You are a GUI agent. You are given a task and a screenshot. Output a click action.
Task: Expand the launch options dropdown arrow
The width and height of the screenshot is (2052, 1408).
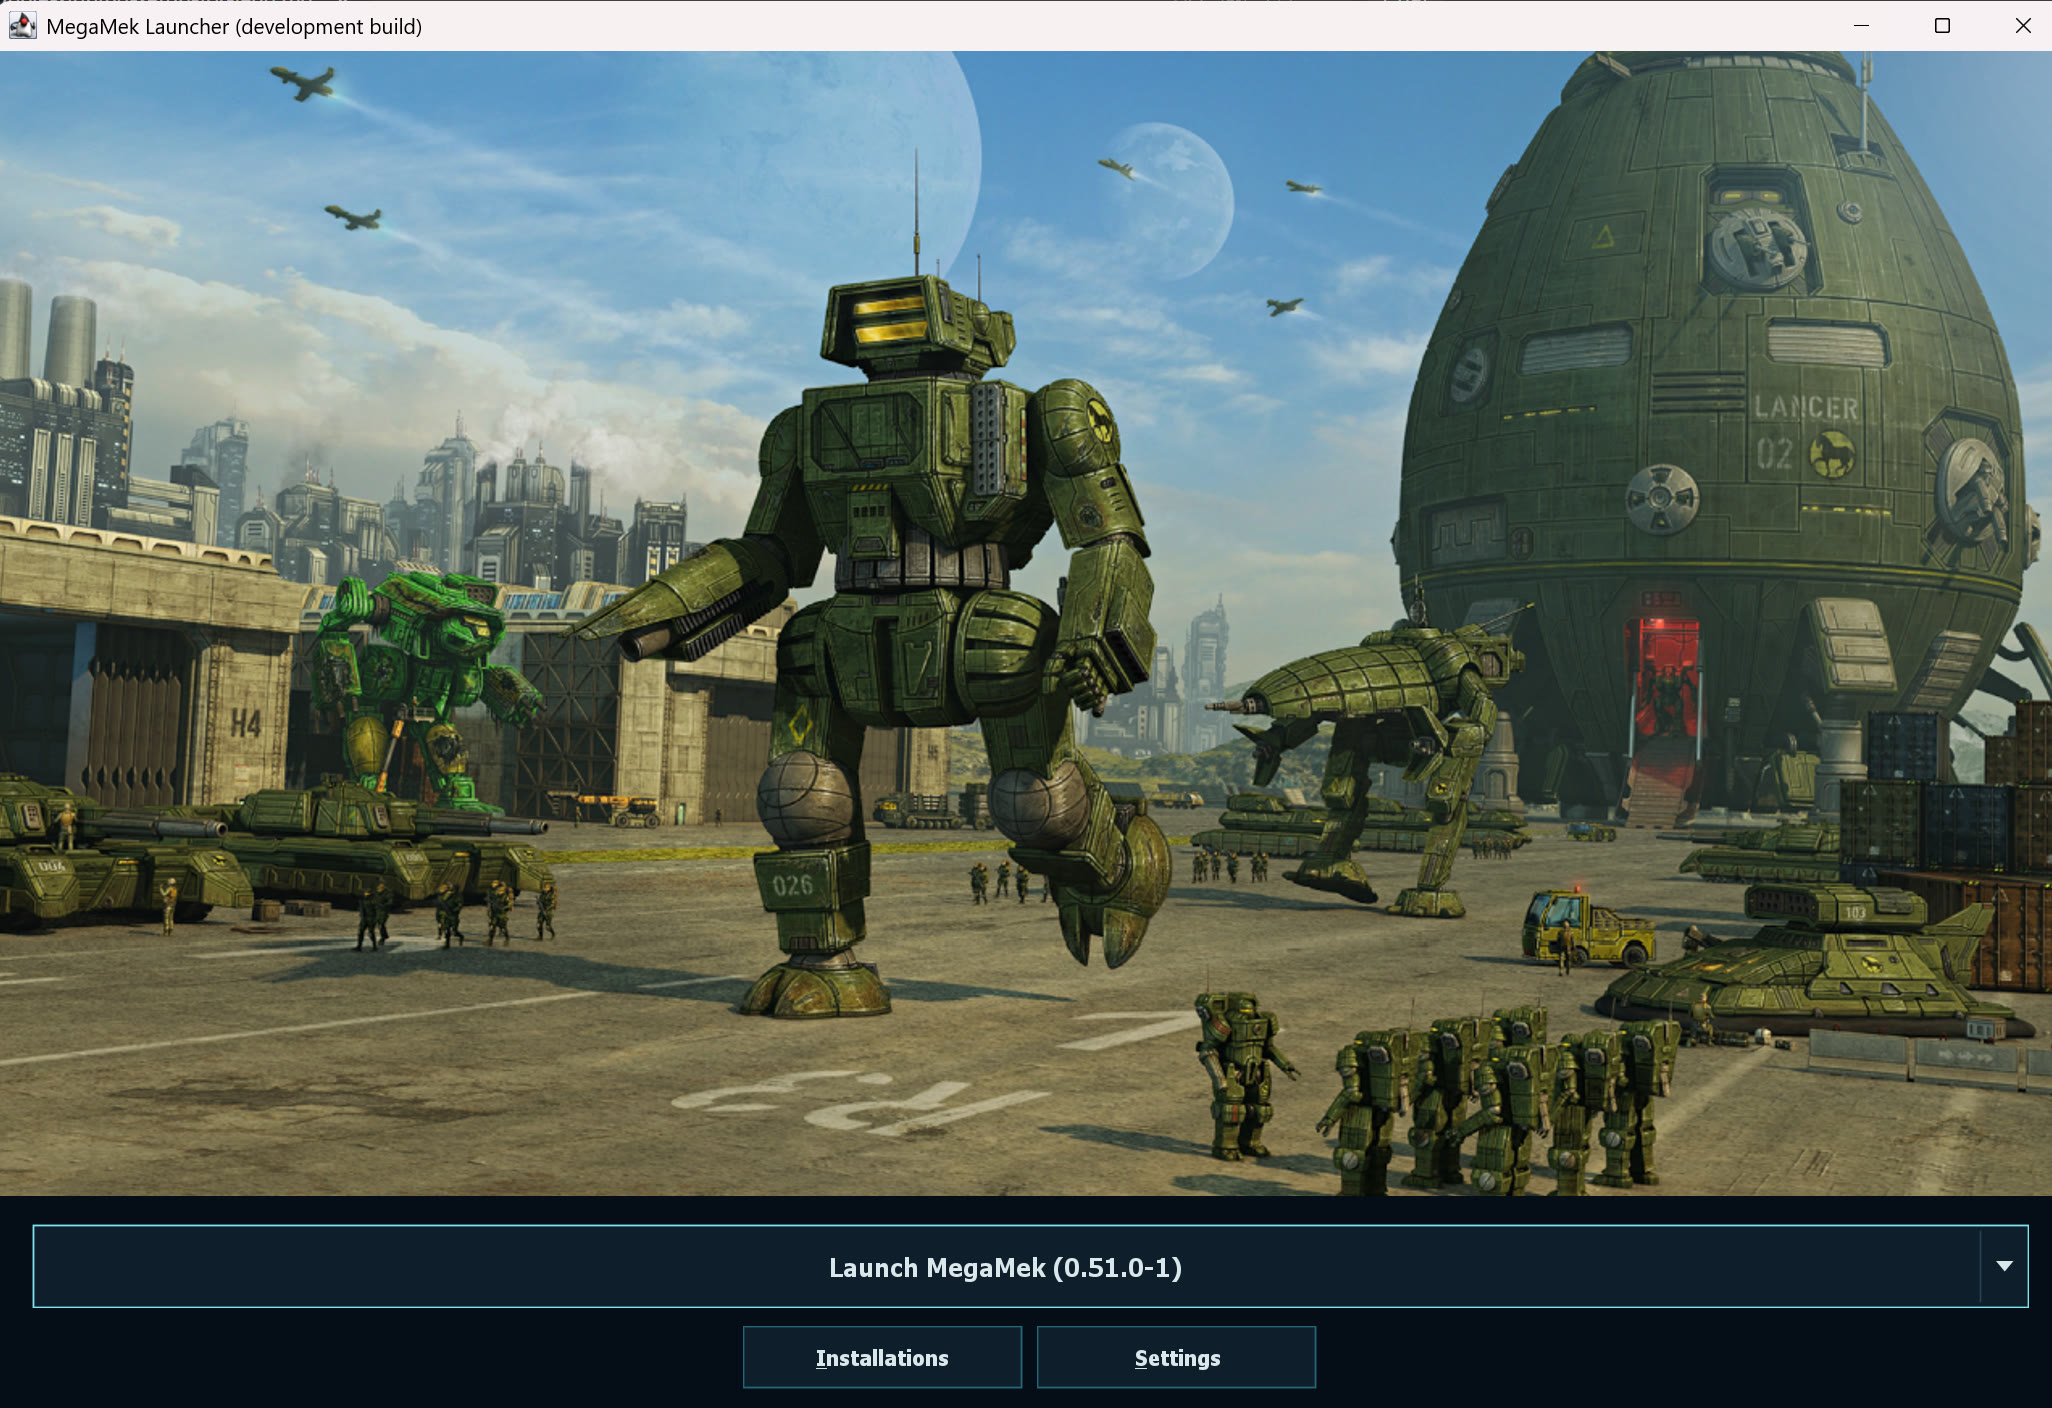click(x=2004, y=1267)
